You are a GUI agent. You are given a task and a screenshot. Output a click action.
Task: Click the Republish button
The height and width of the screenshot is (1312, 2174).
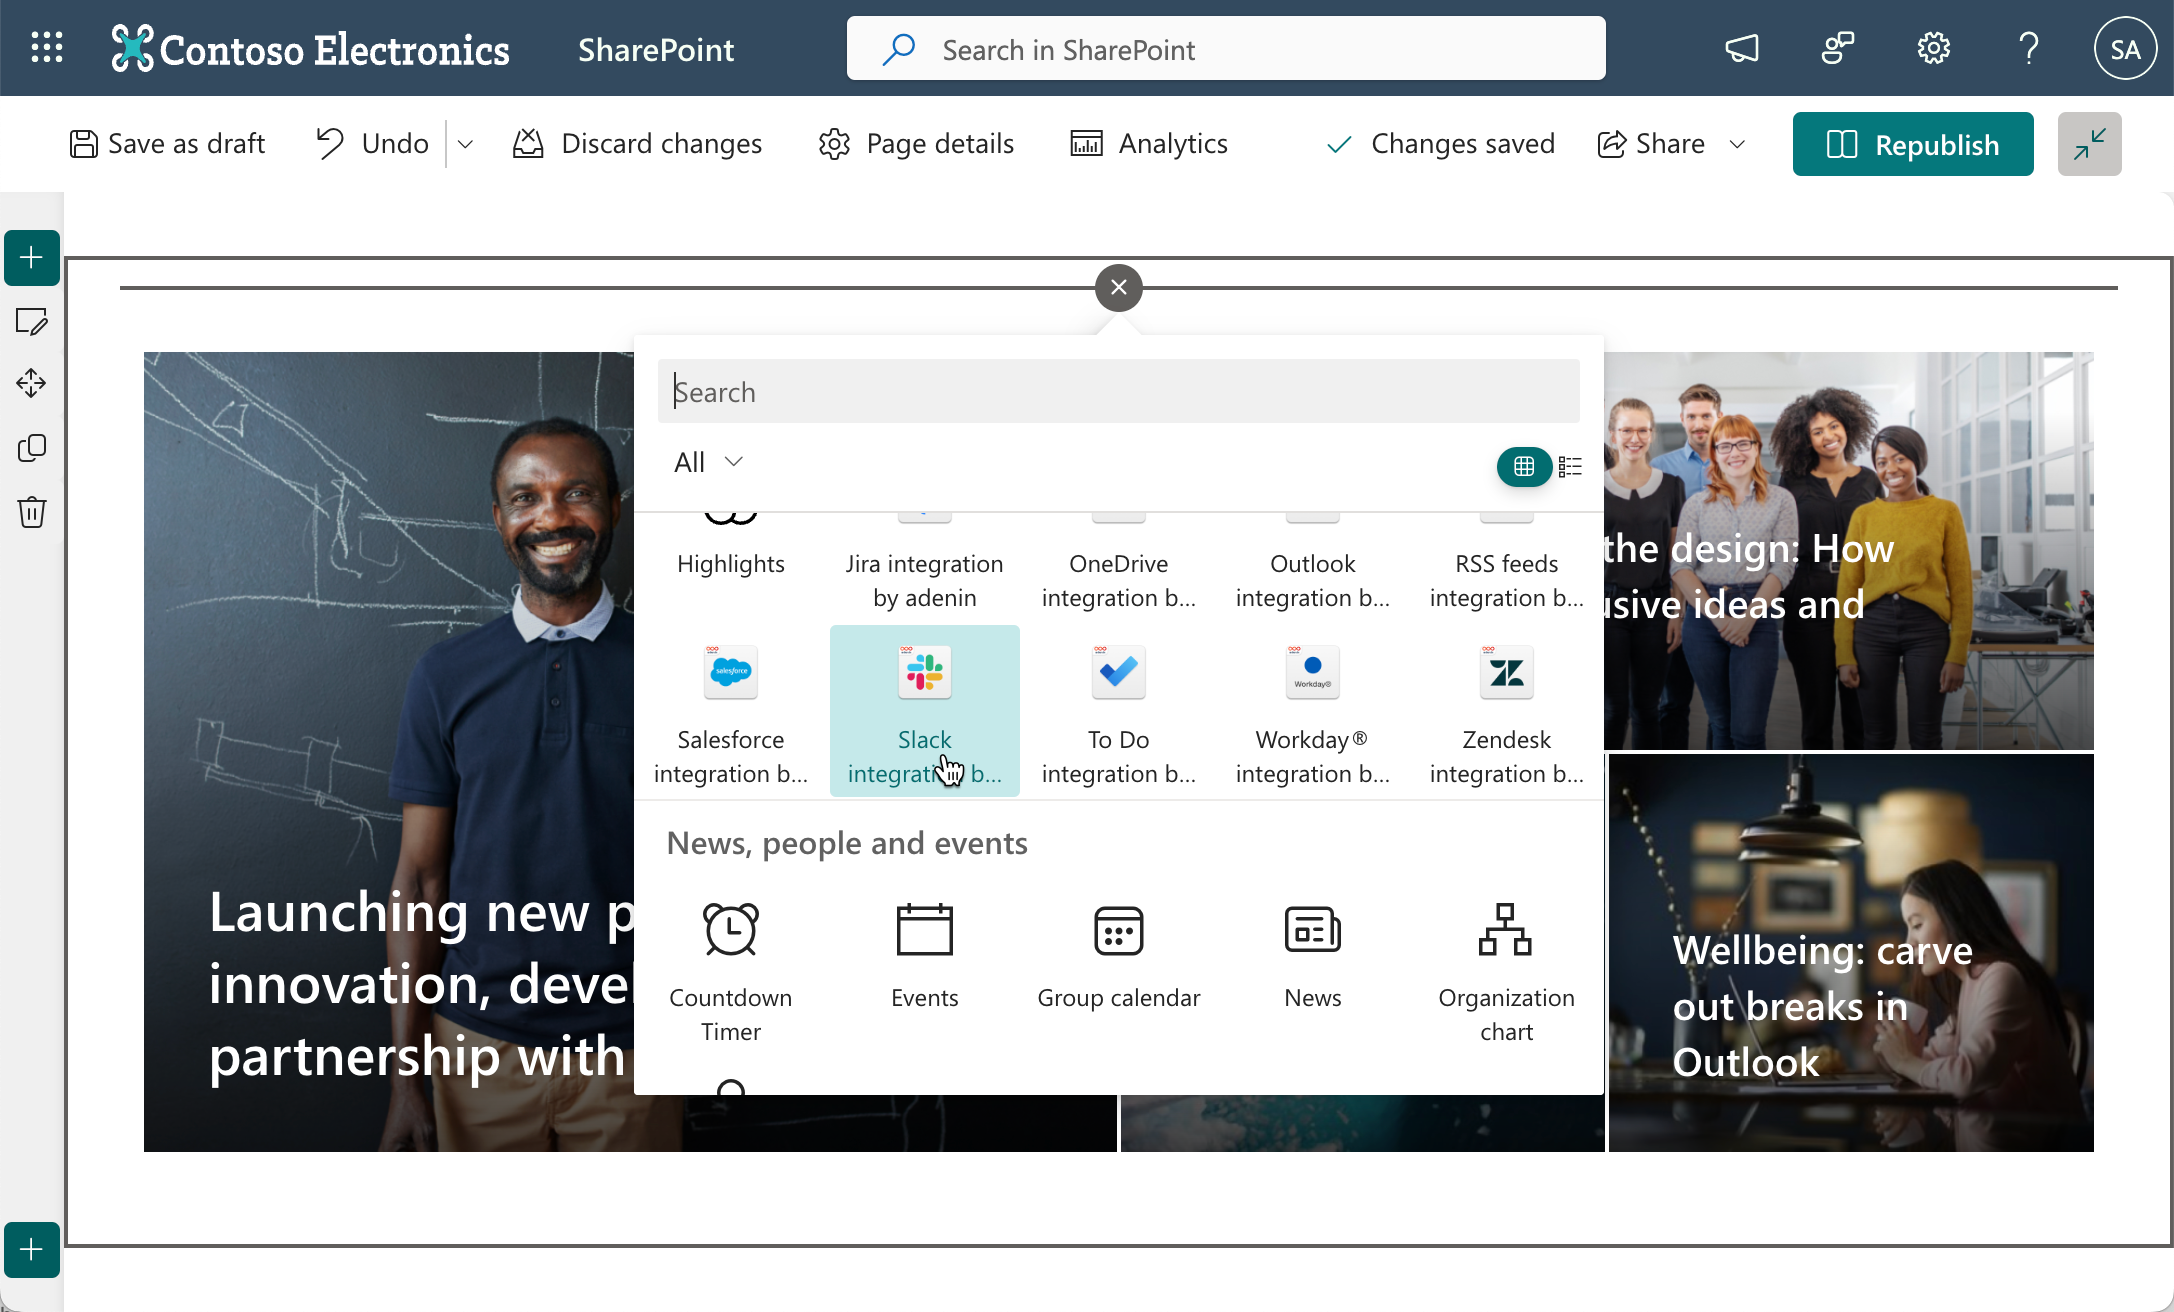coord(1912,144)
